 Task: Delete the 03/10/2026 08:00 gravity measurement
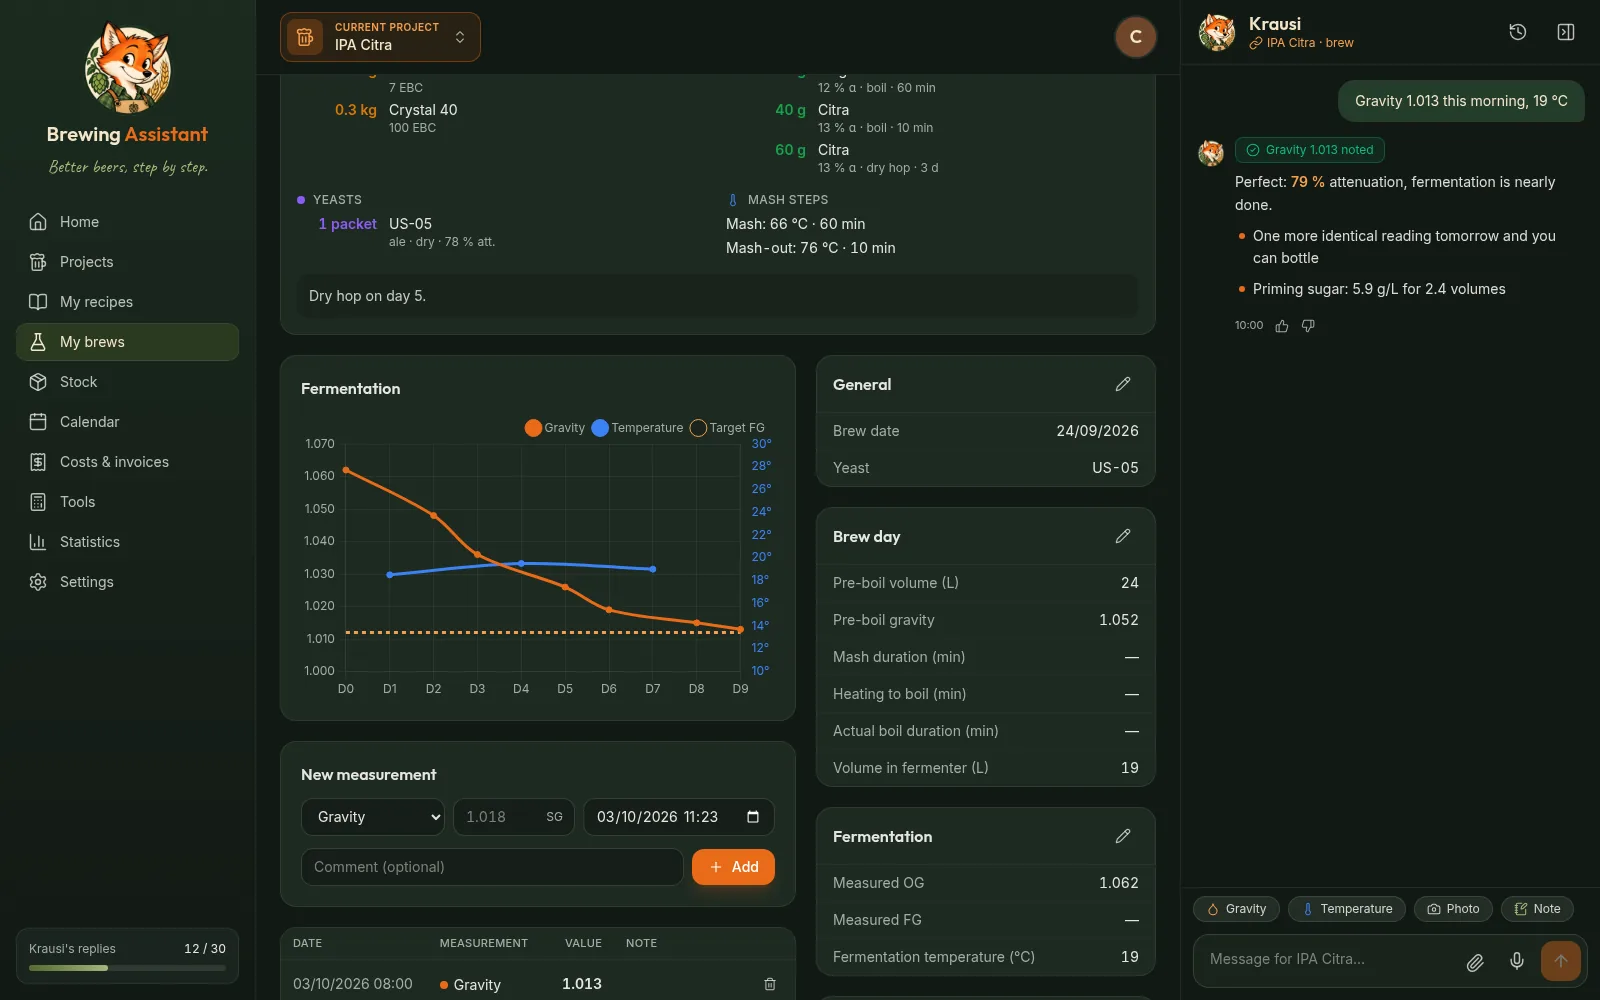pos(770,984)
